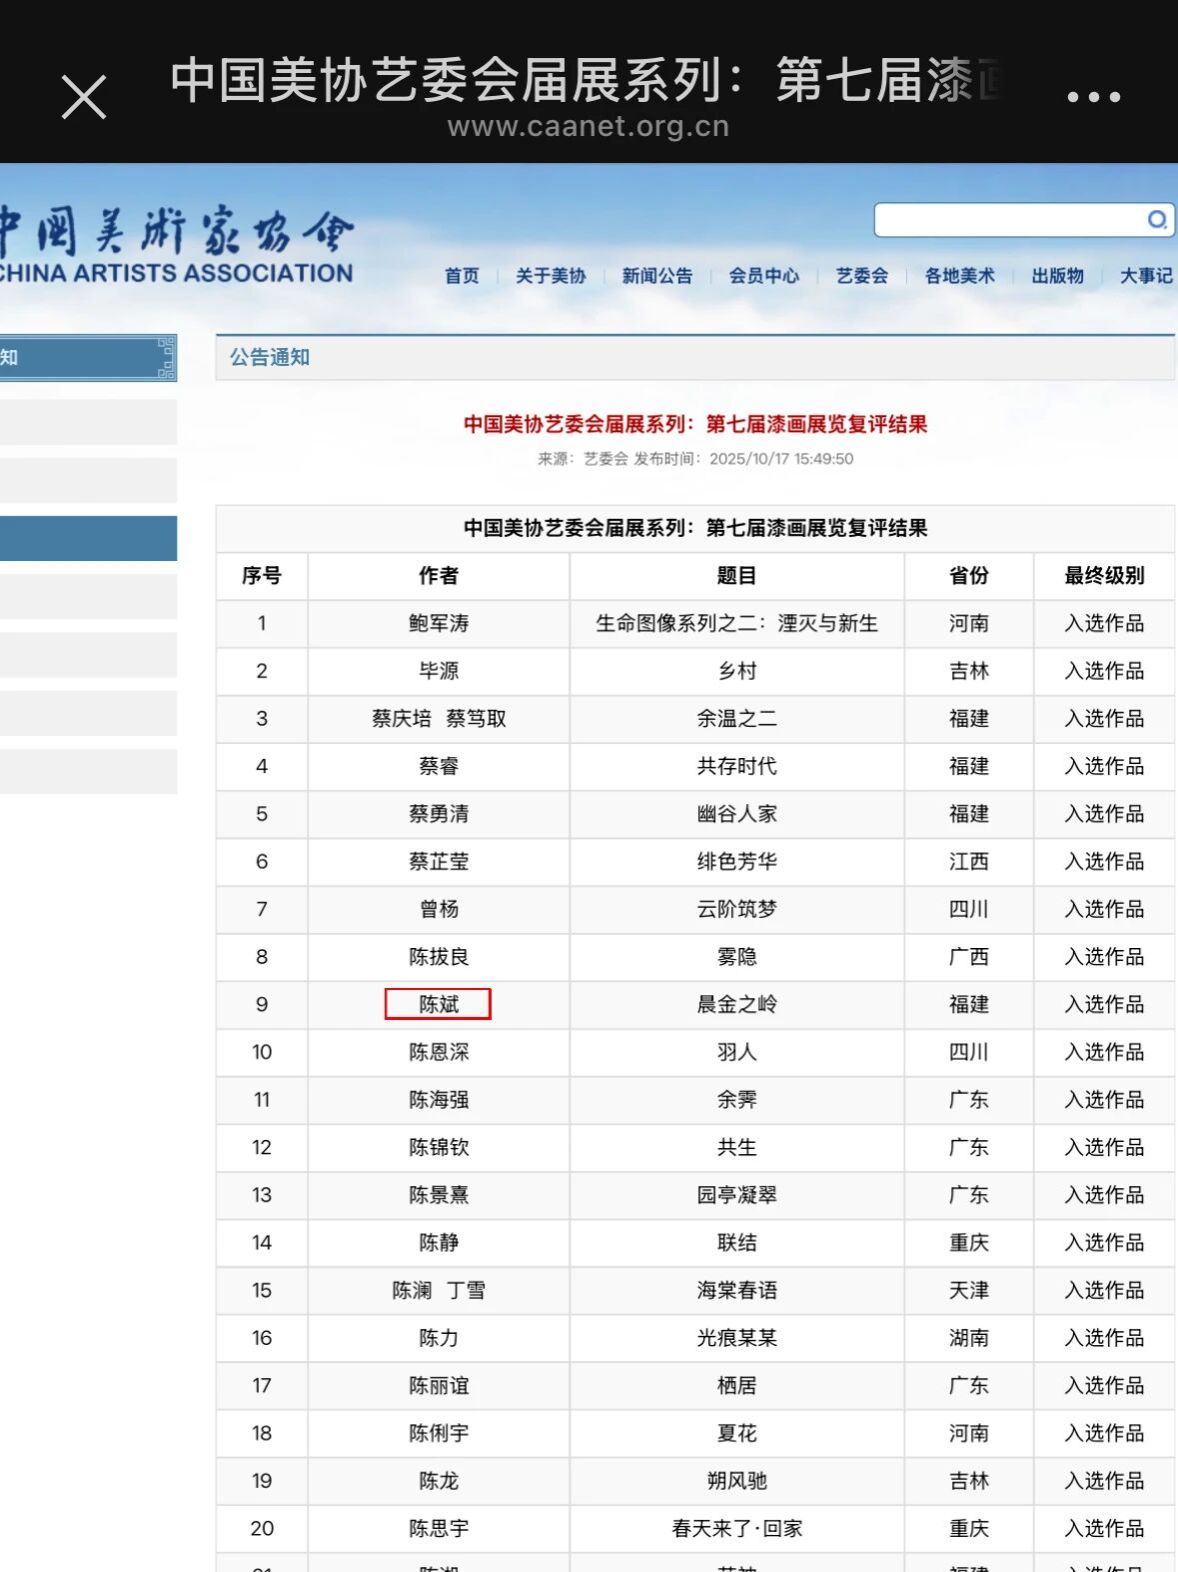Close the in-app browser page
Screen dimensions: 1178x1572
click(84, 97)
